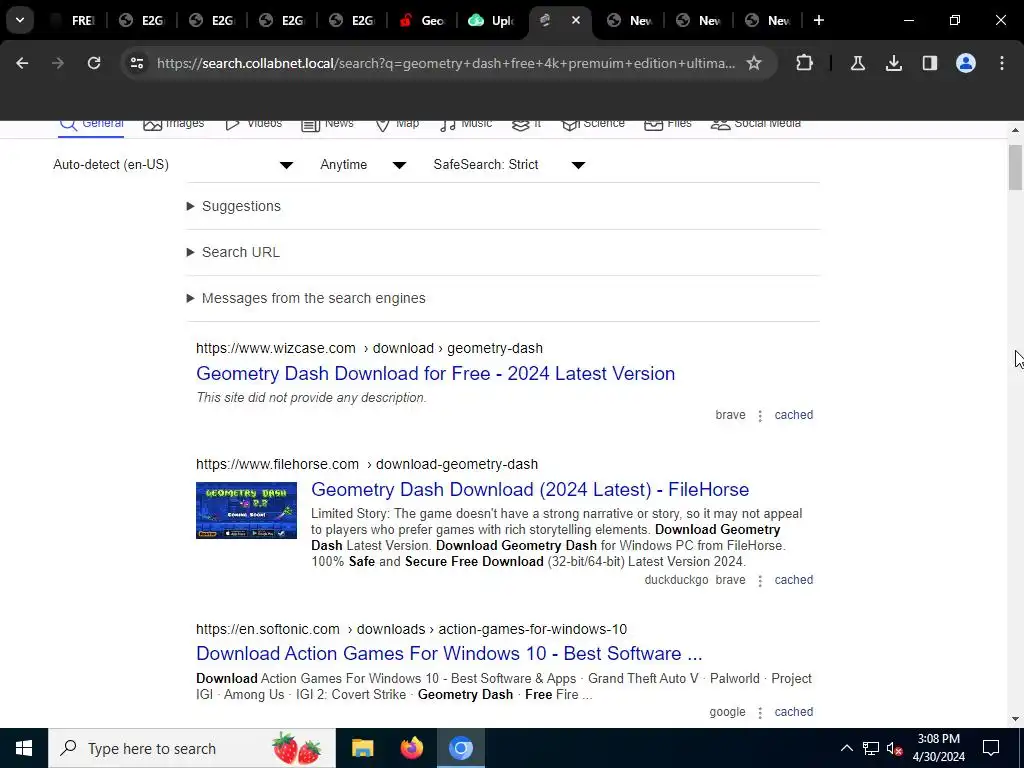The image size is (1024, 768).
Task: Select the Files search category
Action: (667, 124)
